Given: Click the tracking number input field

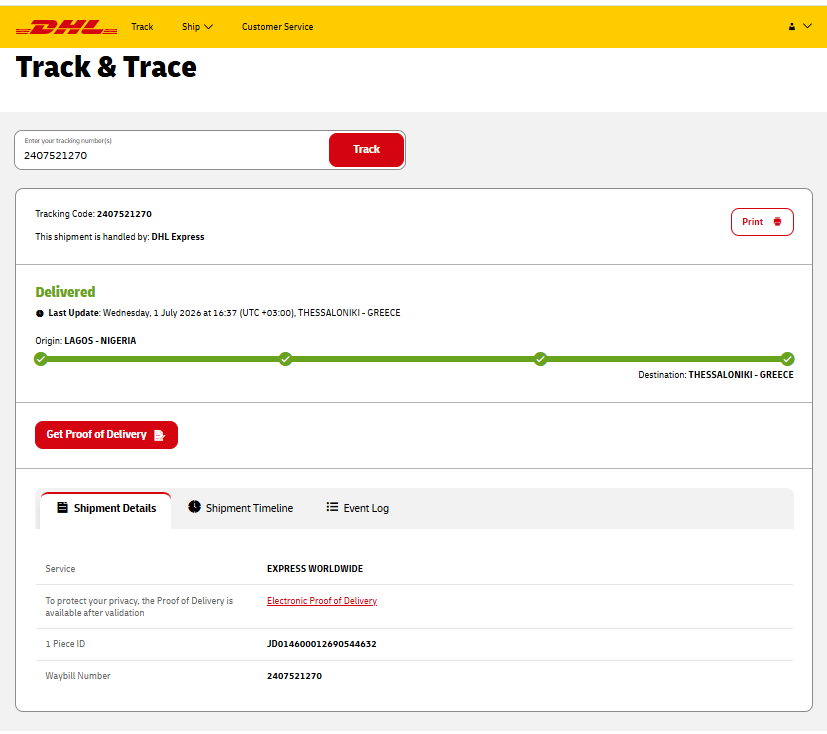Looking at the screenshot, I should click(171, 150).
